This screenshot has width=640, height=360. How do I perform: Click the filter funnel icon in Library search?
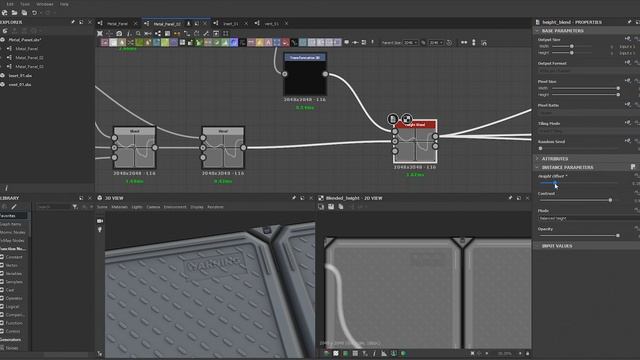75,207
